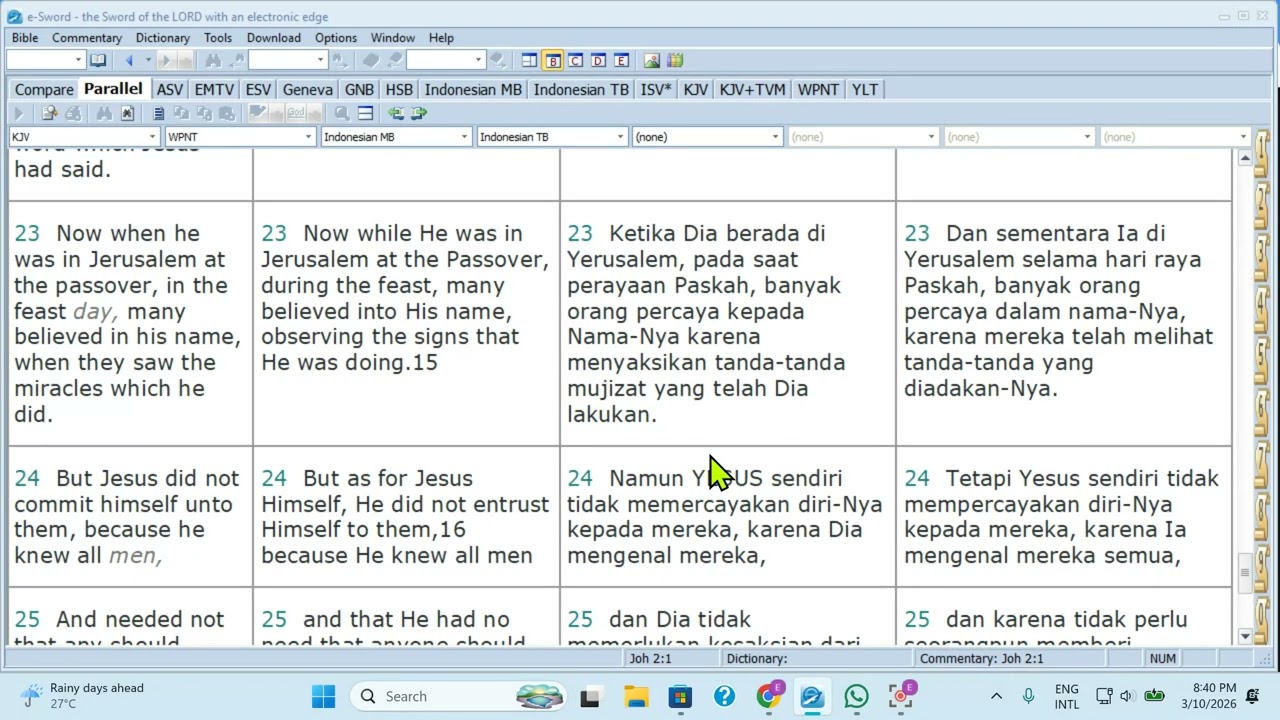
Task: Click verse number 23 in the KJV column
Action: [27, 233]
